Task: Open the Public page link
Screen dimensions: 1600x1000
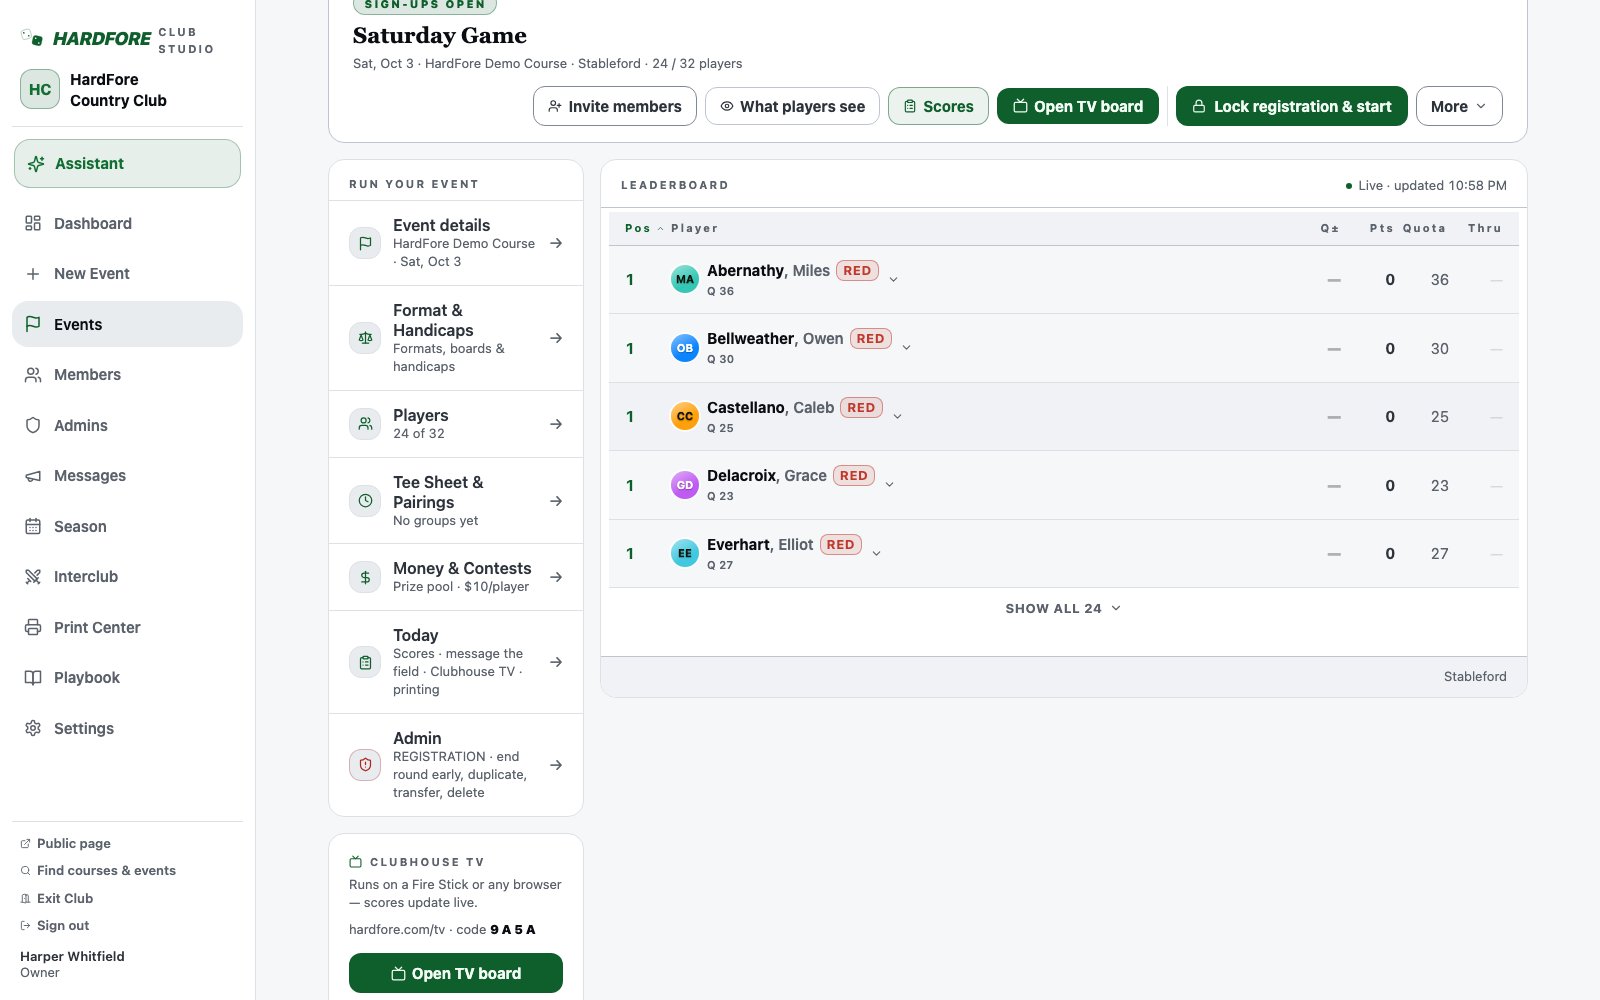Action: (66, 843)
